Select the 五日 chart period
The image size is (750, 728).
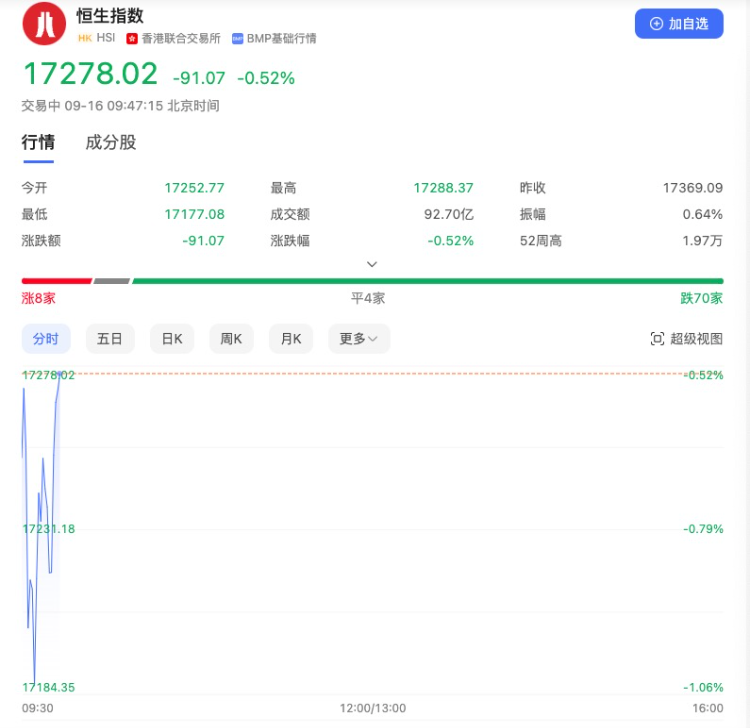pos(110,339)
